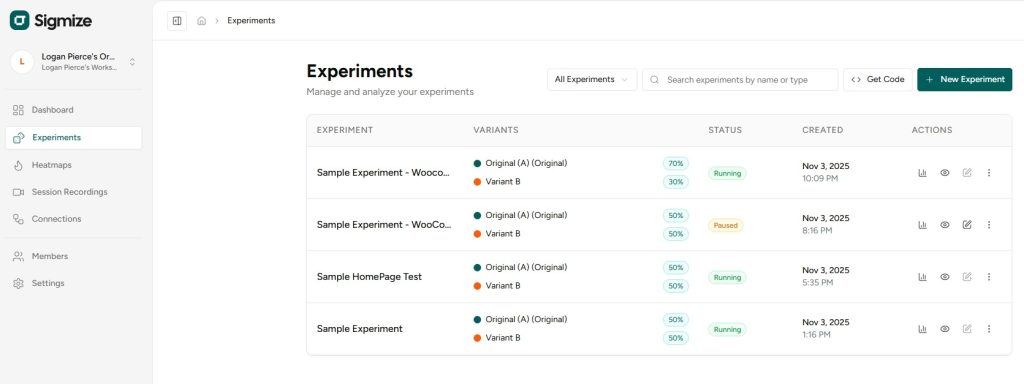The image size is (1024, 384).
Task: Toggle the sidebar collapse icon
Action: click(177, 21)
